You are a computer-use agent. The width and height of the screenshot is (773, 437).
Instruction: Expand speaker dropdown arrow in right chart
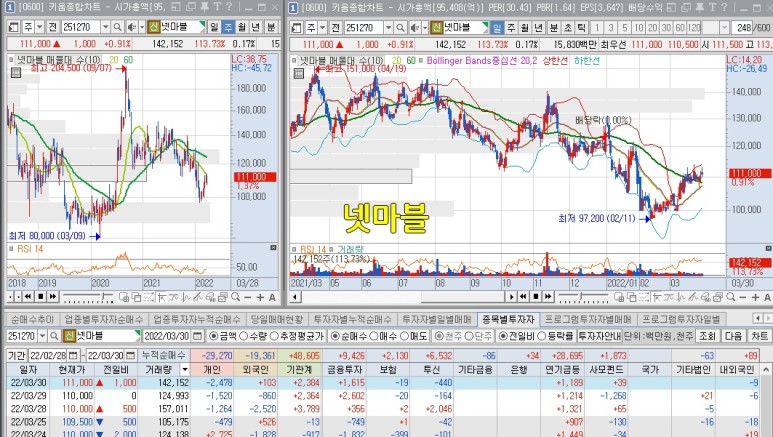[x=424, y=28]
